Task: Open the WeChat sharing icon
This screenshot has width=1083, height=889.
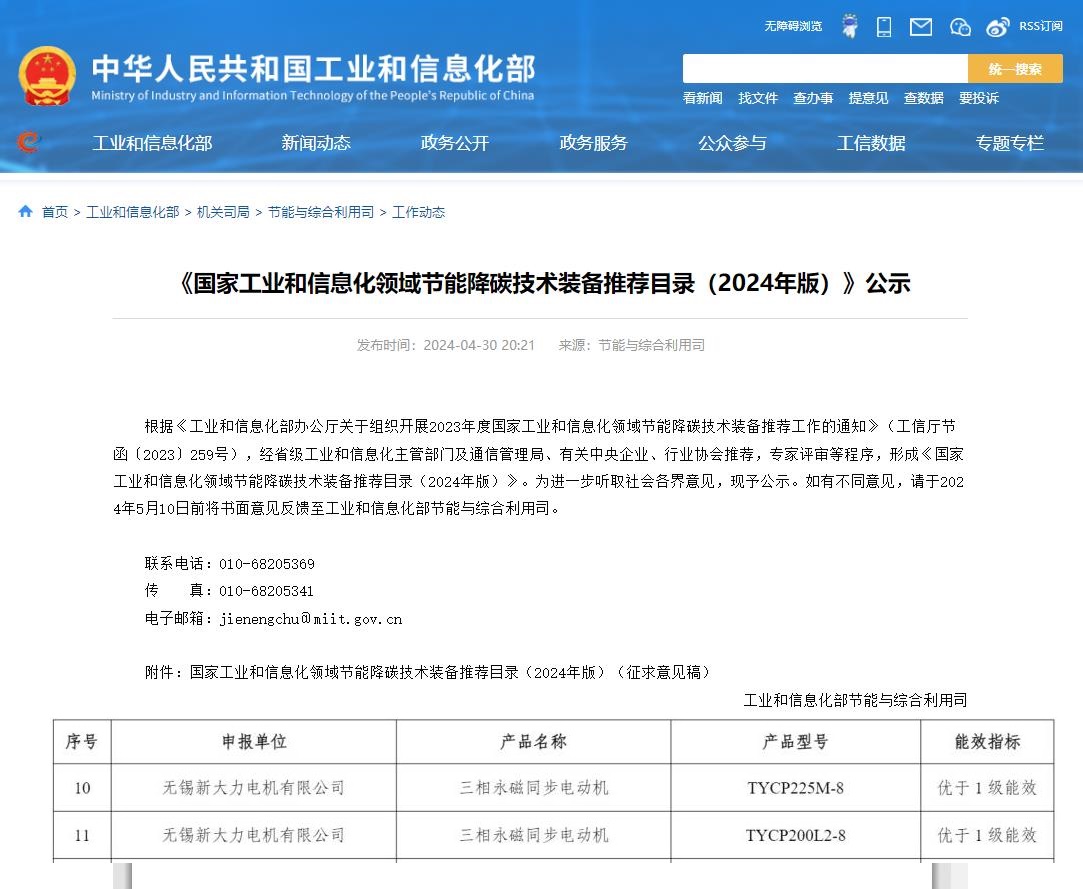Action: pos(960,26)
